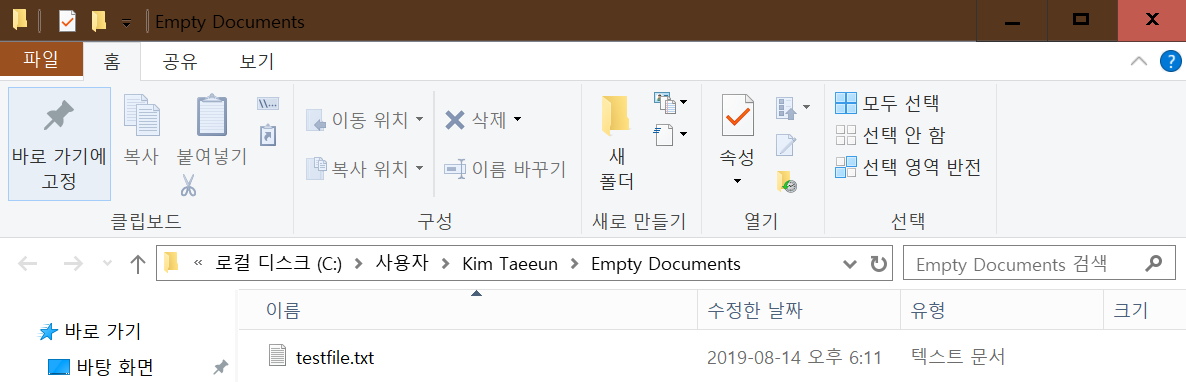Click the Quick Access toolbar properties icon
The width and height of the screenshot is (1186, 382).
click(67, 21)
